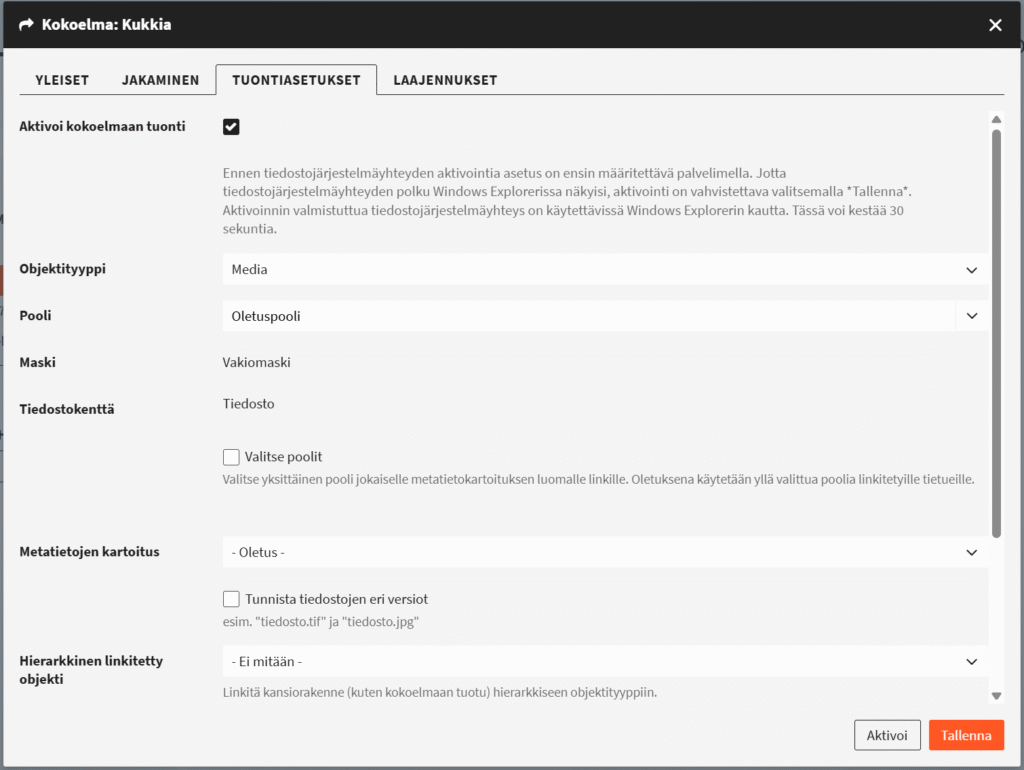1024x770 pixels.
Task: Uncheck Aktivoi kokoelmaan tuonti checkbox
Action: coord(231,127)
